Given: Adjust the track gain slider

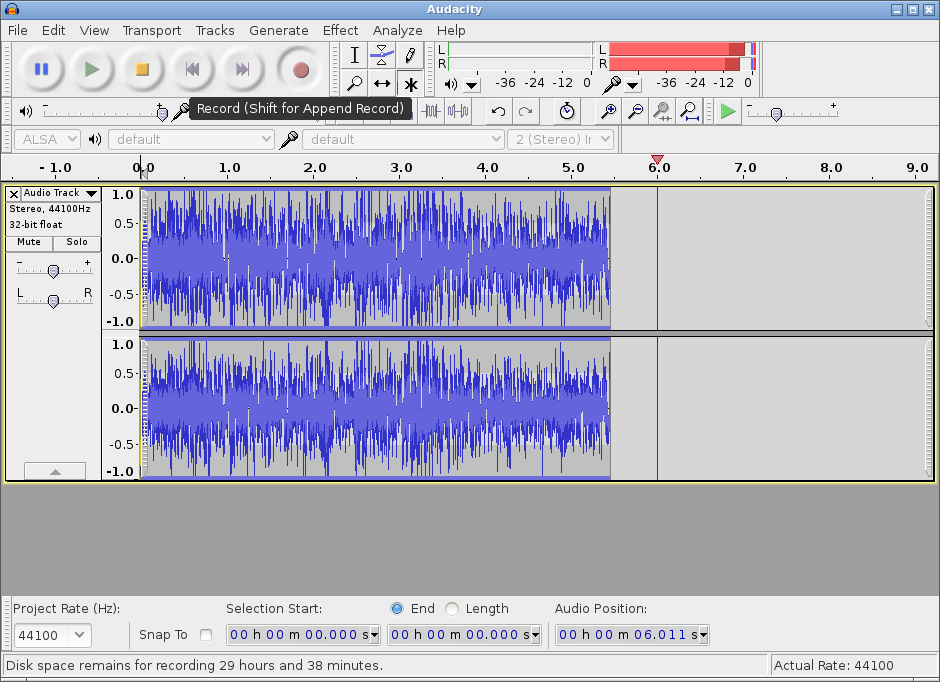Looking at the screenshot, I should point(53,268).
